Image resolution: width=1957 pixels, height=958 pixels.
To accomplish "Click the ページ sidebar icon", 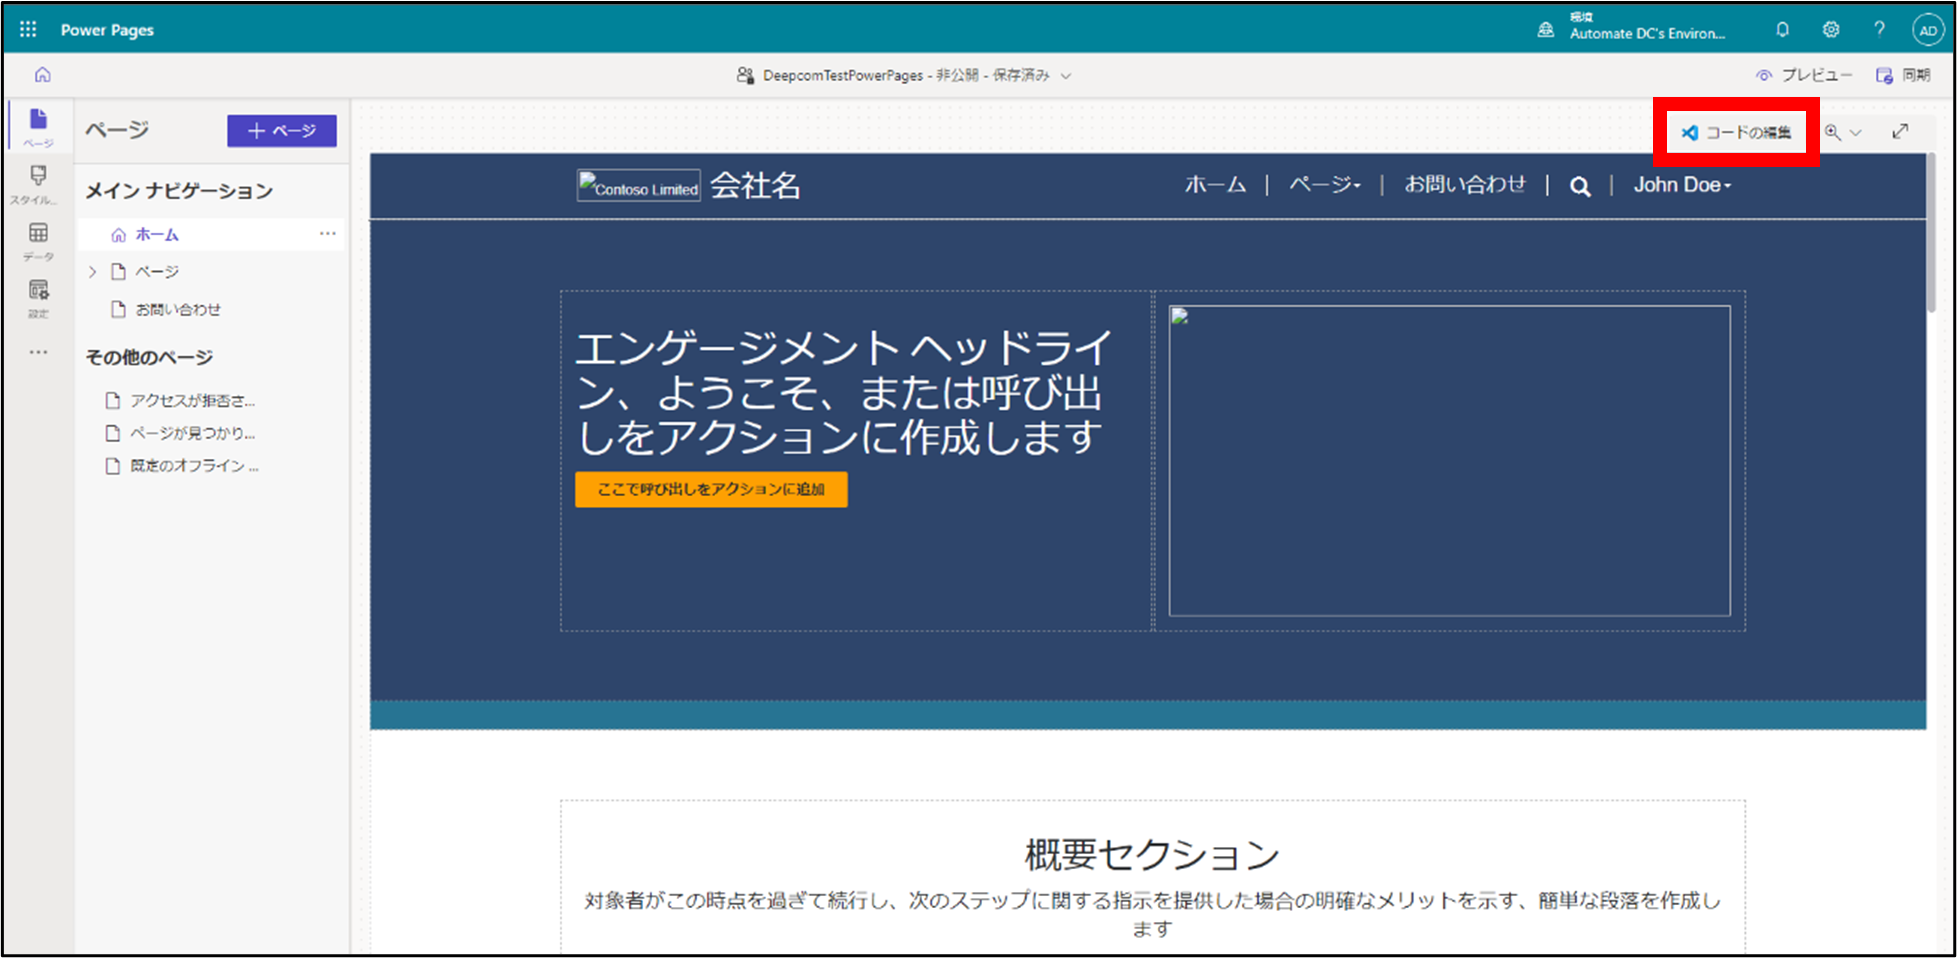I will coord(37,125).
